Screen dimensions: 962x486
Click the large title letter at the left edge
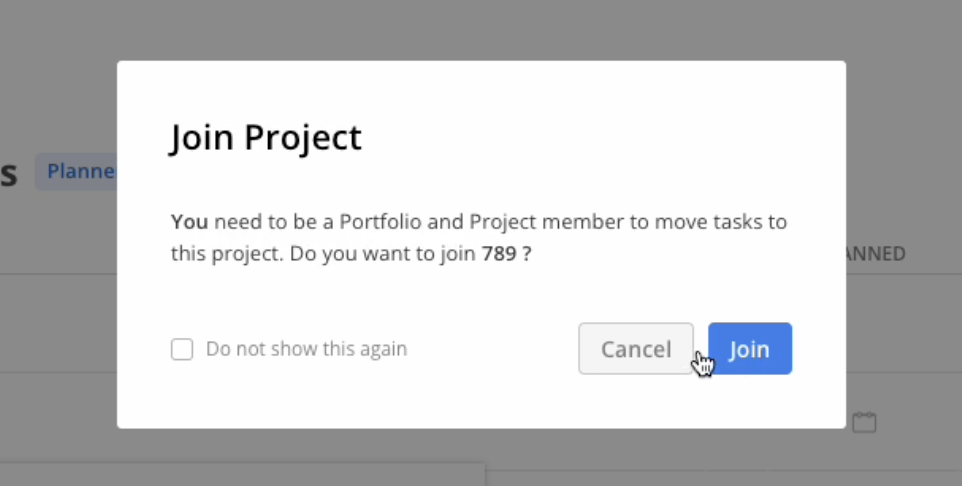9,174
